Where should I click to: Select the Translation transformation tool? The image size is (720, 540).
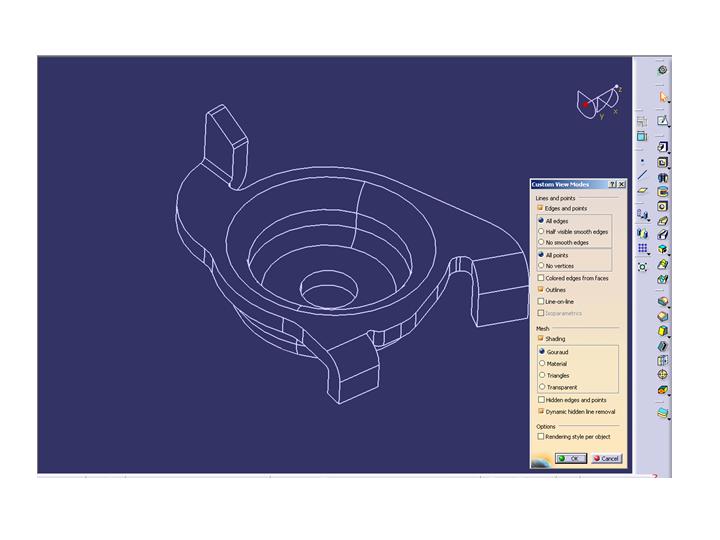642,214
